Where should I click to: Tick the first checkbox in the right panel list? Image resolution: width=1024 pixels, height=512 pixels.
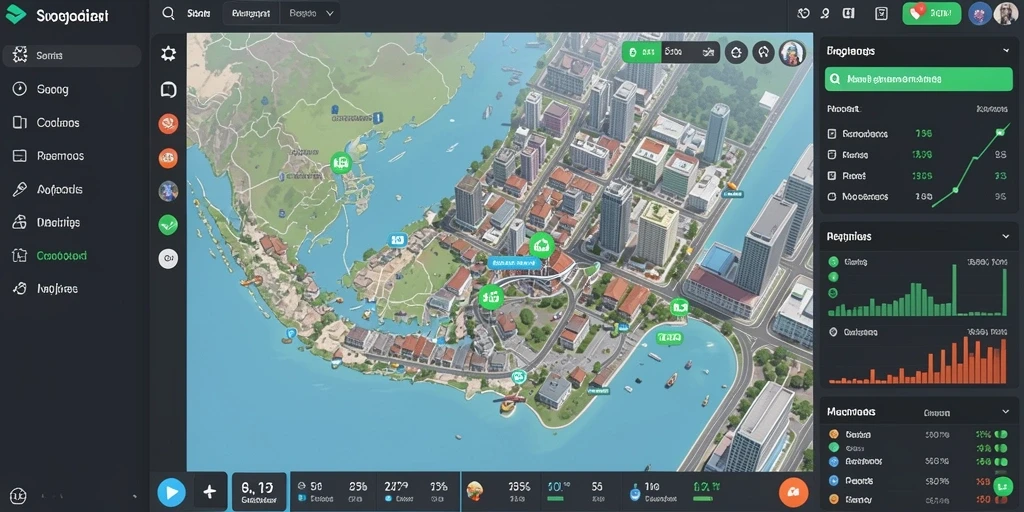831,134
